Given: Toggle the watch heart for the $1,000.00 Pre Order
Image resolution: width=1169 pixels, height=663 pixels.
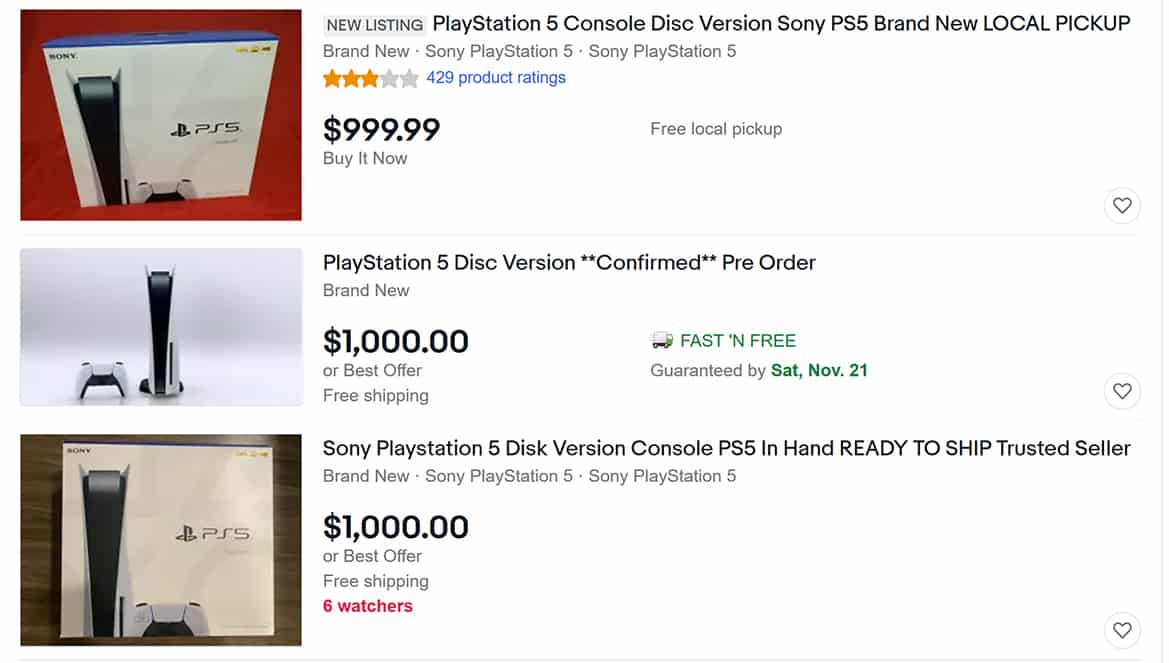Looking at the screenshot, I should (x=1122, y=391).
